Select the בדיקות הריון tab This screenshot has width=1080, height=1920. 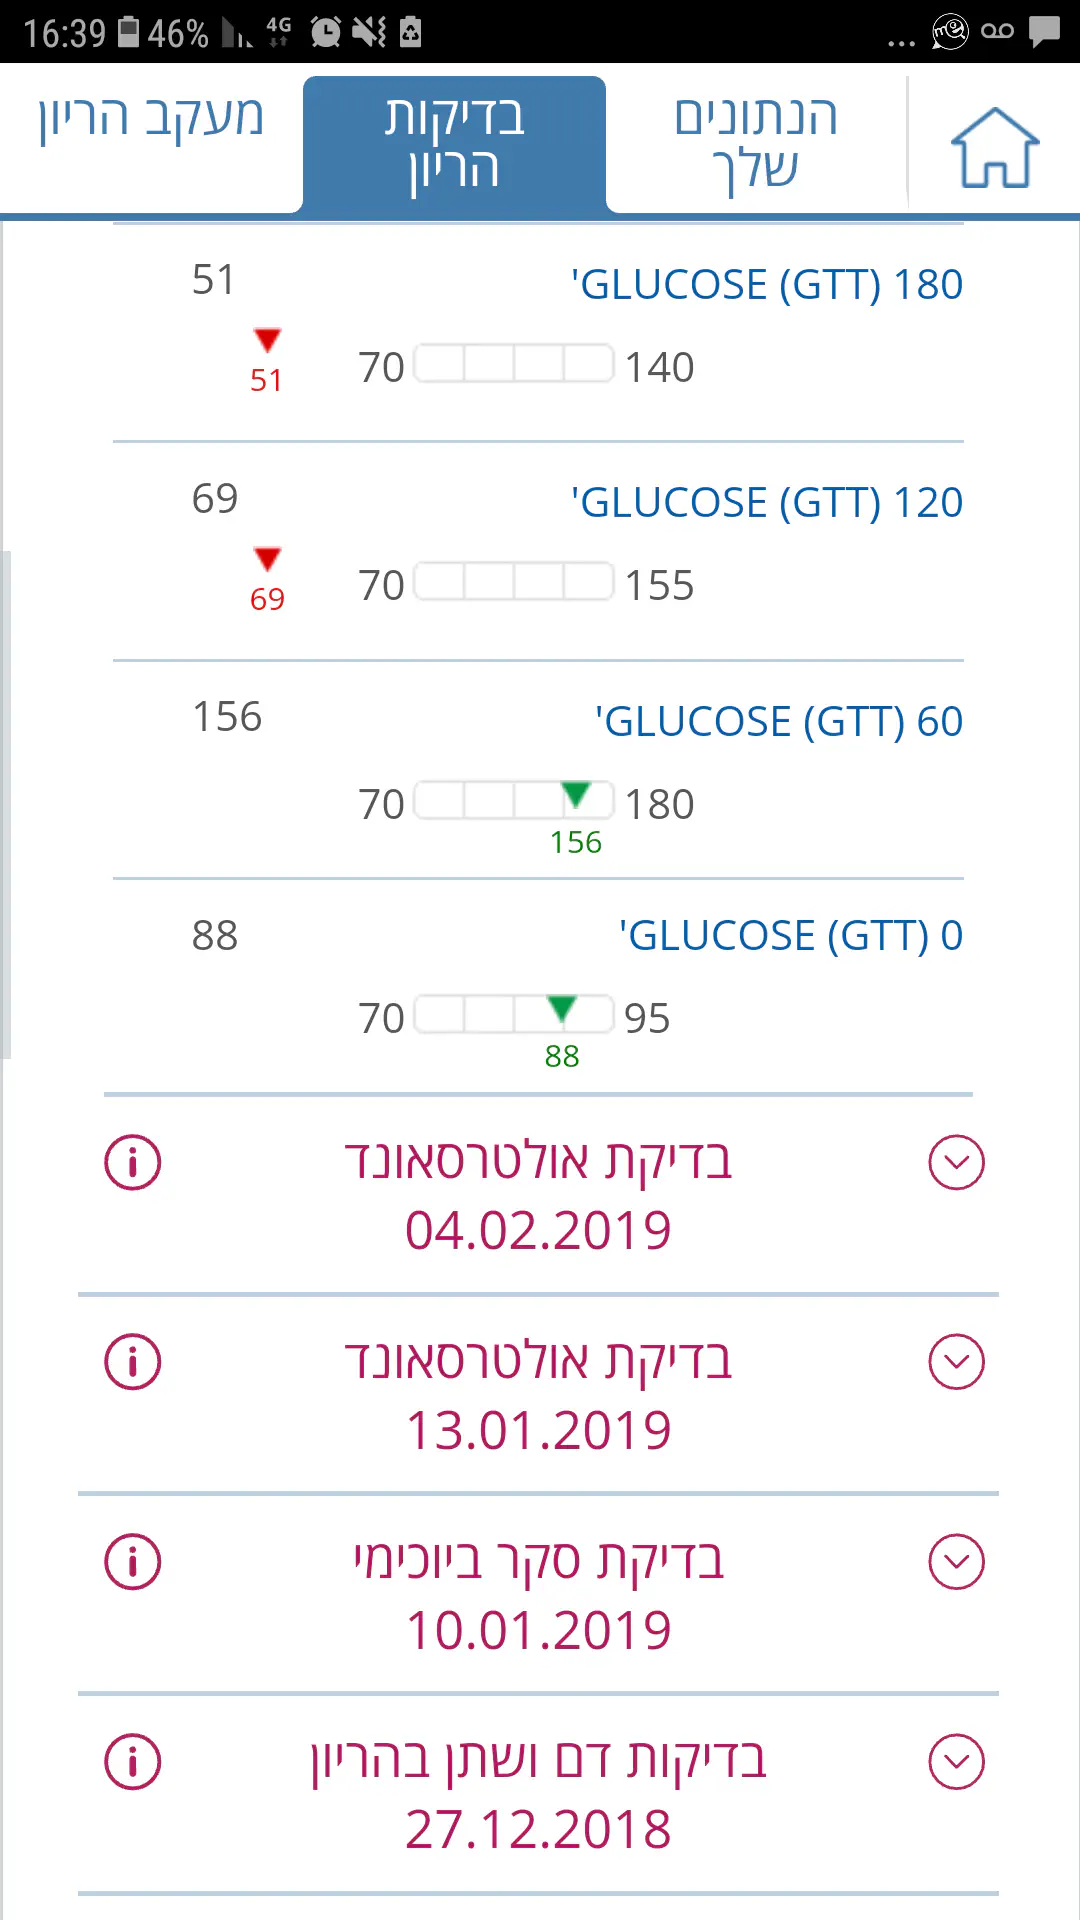tap(454, 143)
